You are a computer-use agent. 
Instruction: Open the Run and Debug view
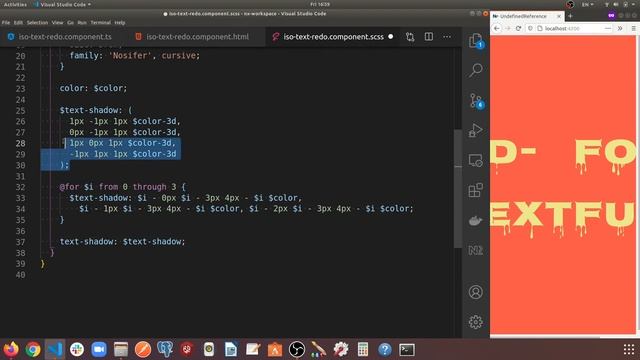tap(476, 130)
